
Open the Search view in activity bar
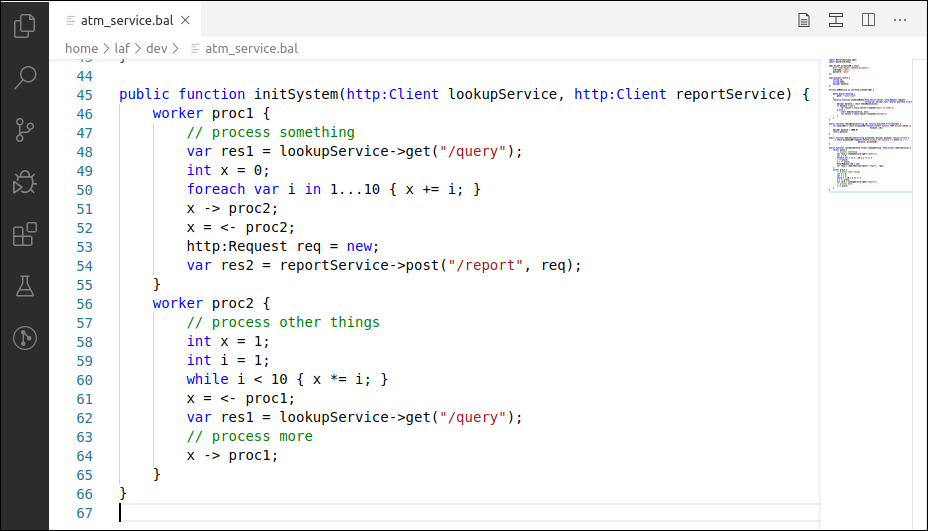tap(24, 78)
